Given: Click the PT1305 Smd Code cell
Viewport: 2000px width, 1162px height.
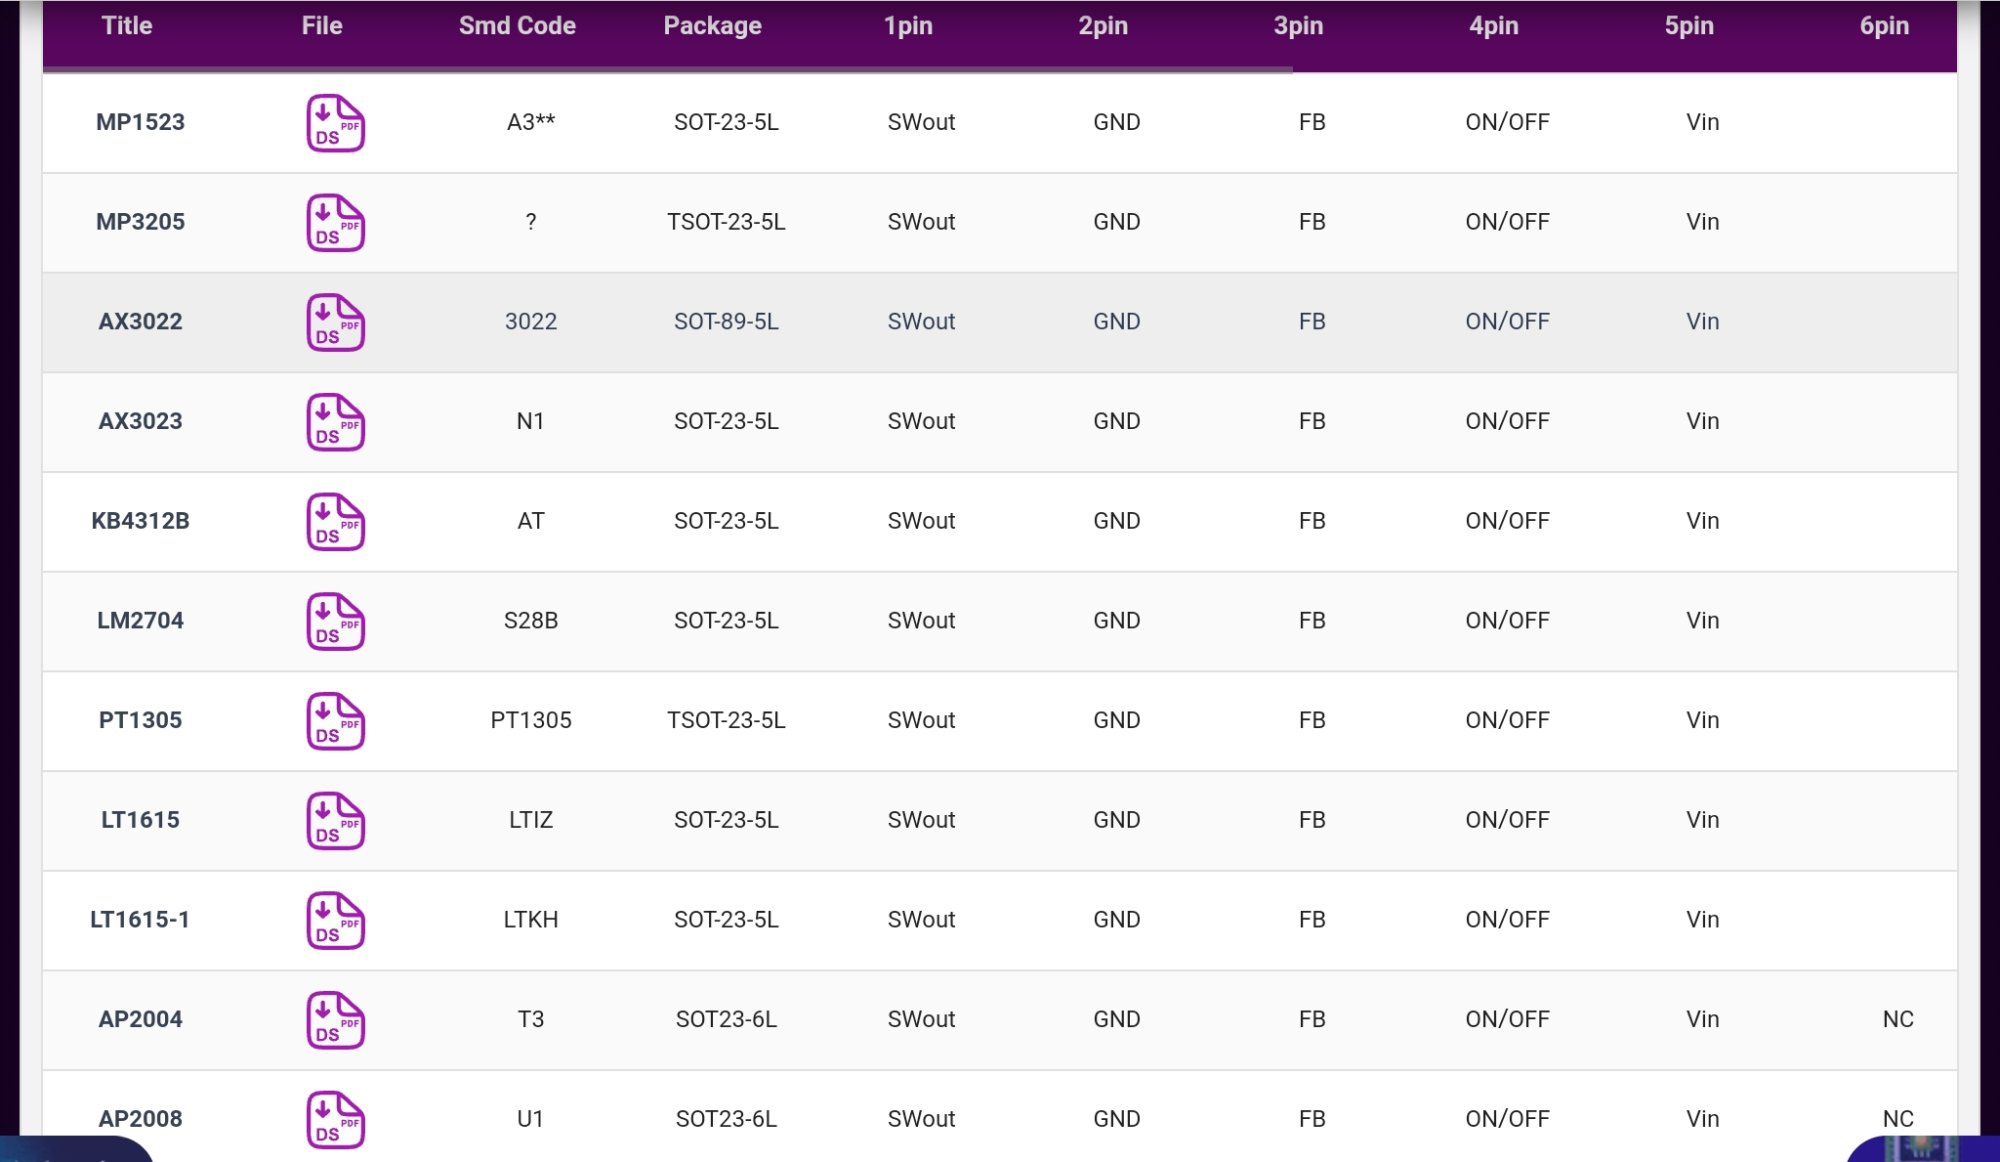Looking at the screenshot, I should [x=530, y=721].
